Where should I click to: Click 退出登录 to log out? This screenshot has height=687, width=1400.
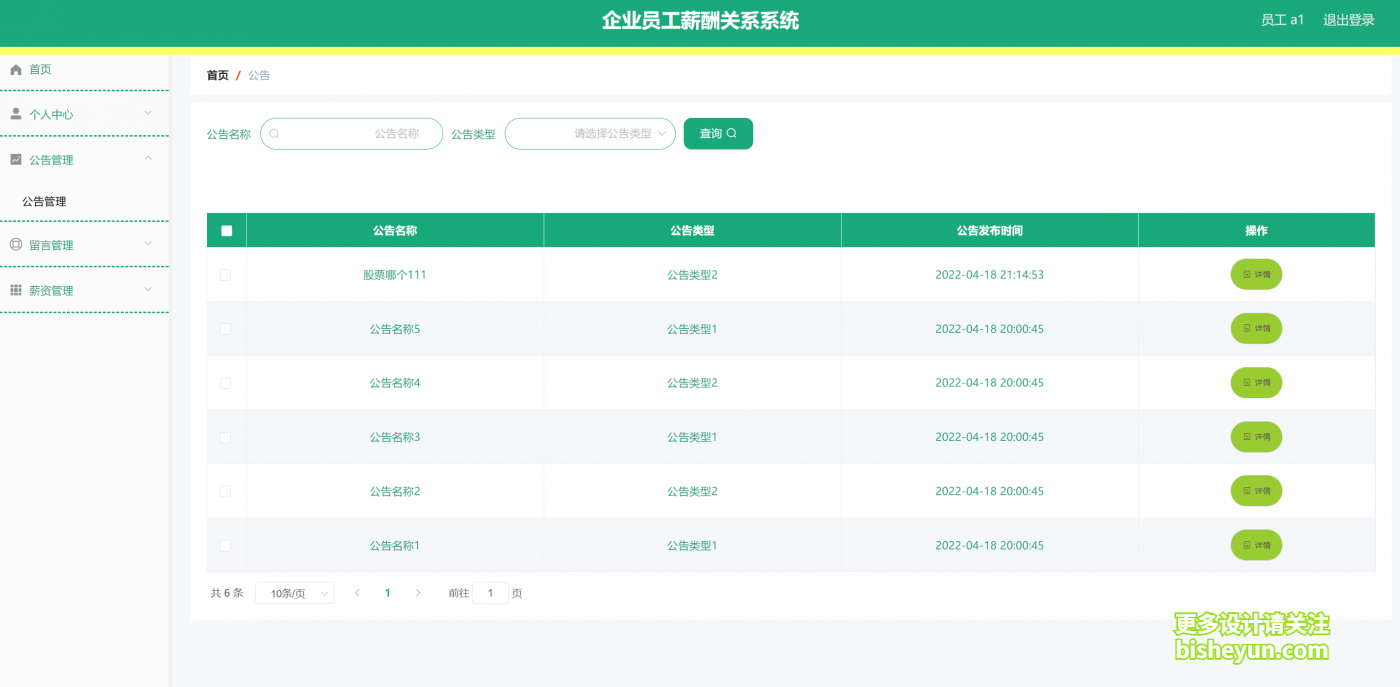[x=1348, y=20]
